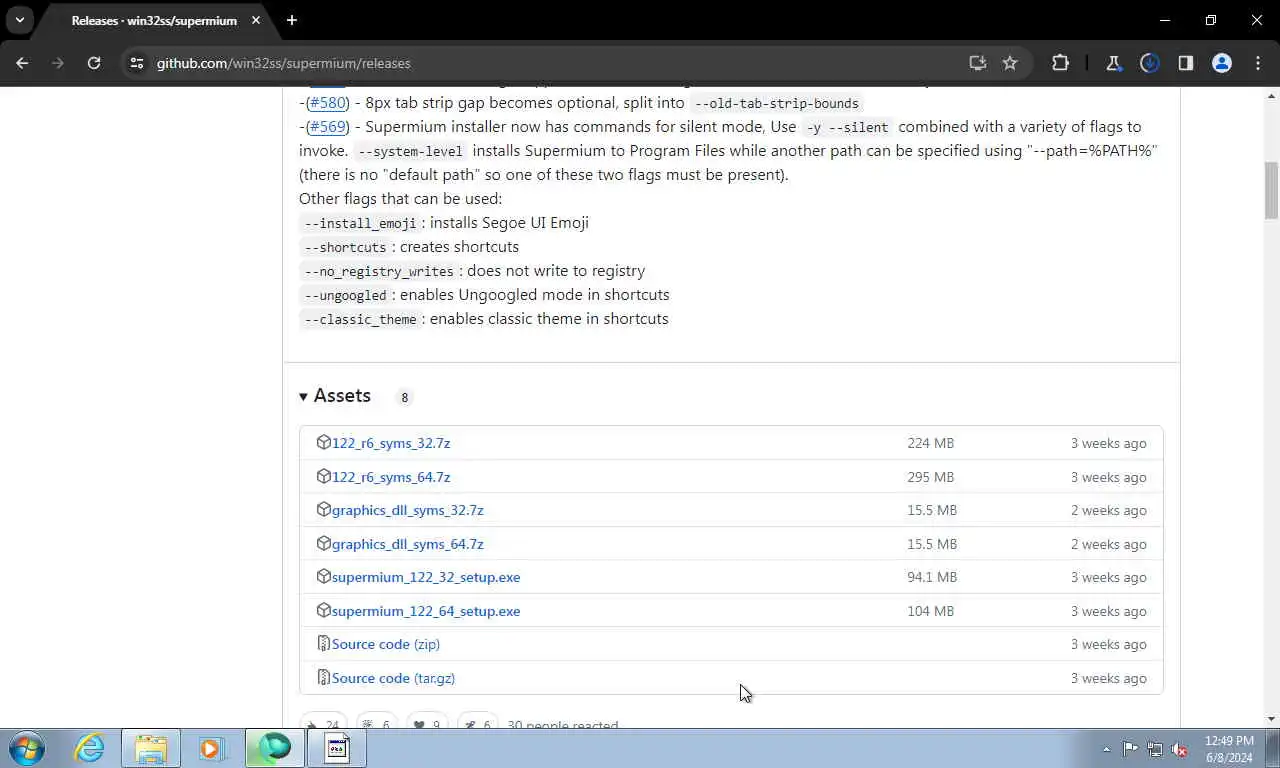The width and height of the screenshot is (1280, 768).
Task: Open the Chrome Labs flask icon
Action: (x=1113, y=63)
